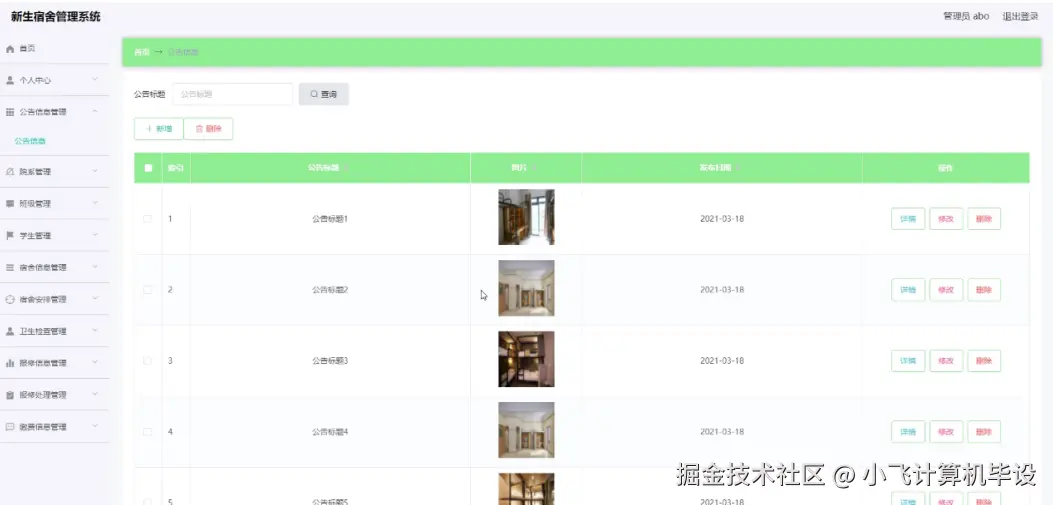The width and height of the screenshot is (1053, 505).
Task: Click 修改 for 公告标题4
Action: [x=946, y=432]
